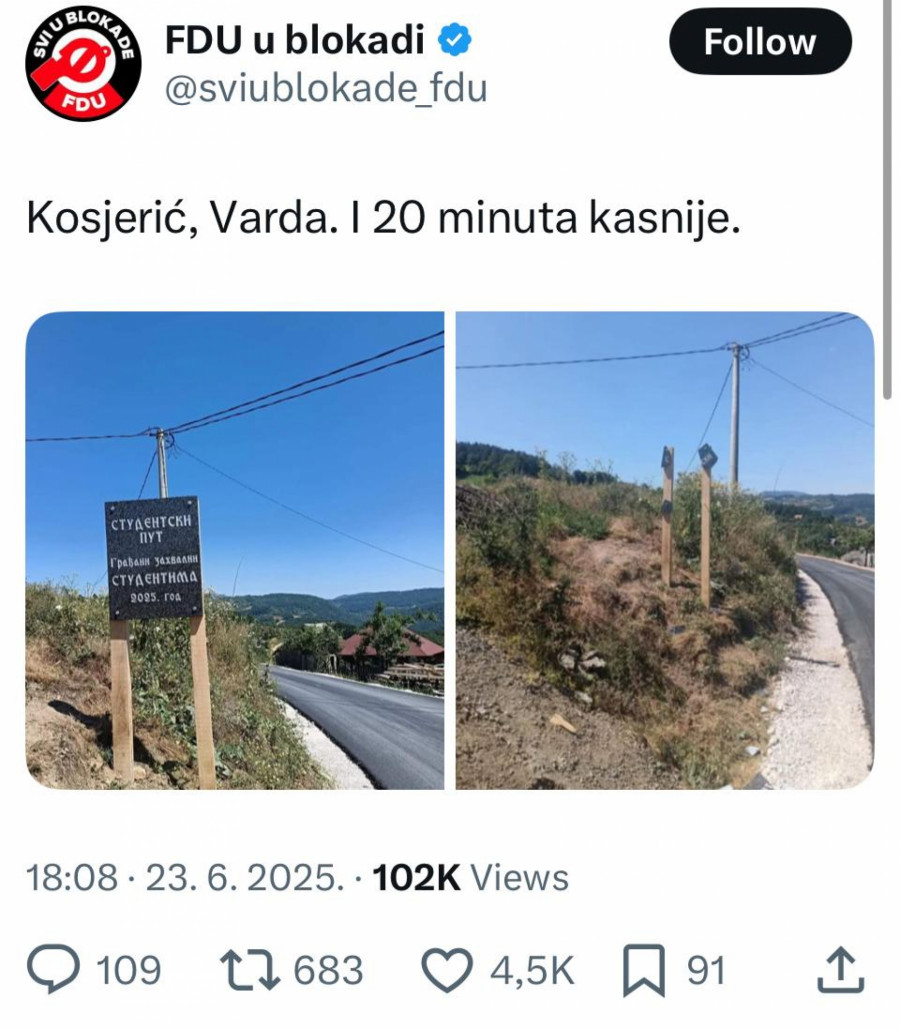900x1029 pixels.
Task: Click the 18:08 · 23. 6. 2025. timestamp
Action: coord(185,877)
